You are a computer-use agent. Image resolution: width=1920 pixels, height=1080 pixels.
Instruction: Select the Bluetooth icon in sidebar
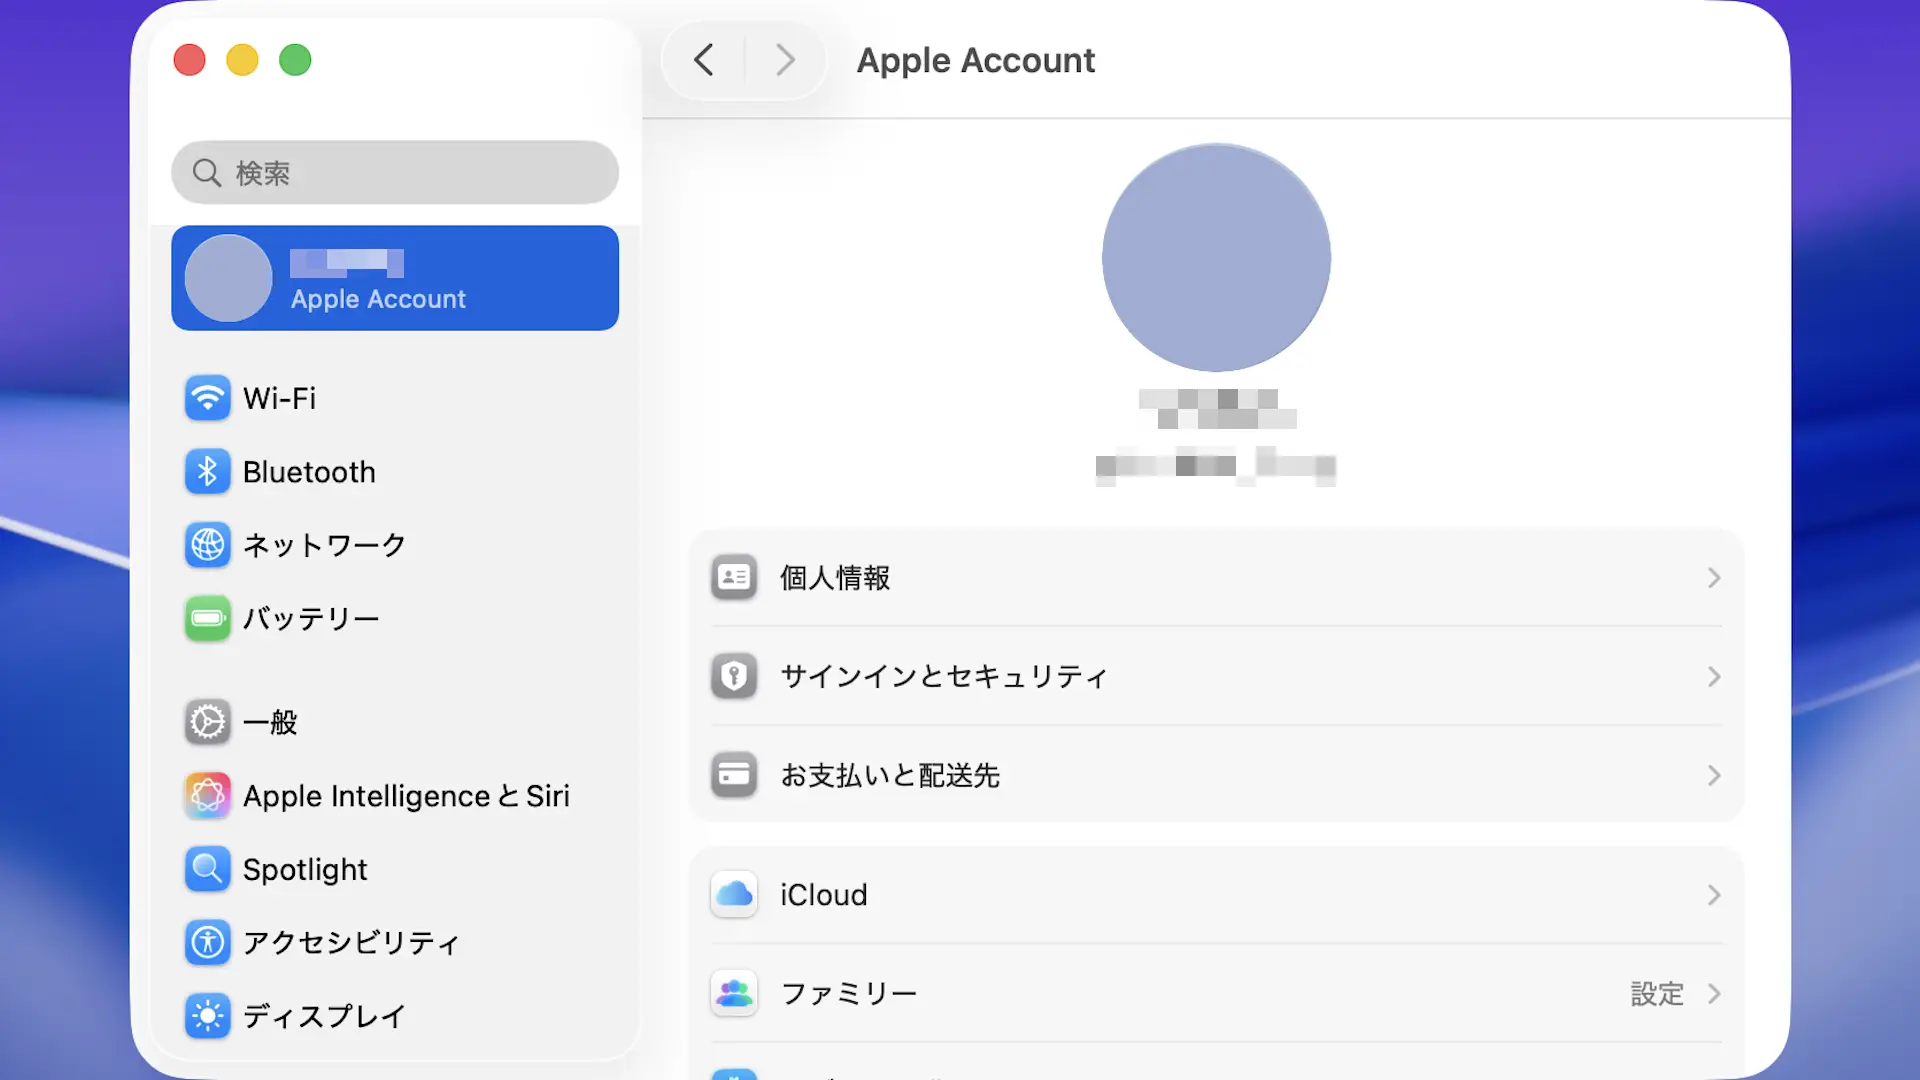click(x=207, y=472)
